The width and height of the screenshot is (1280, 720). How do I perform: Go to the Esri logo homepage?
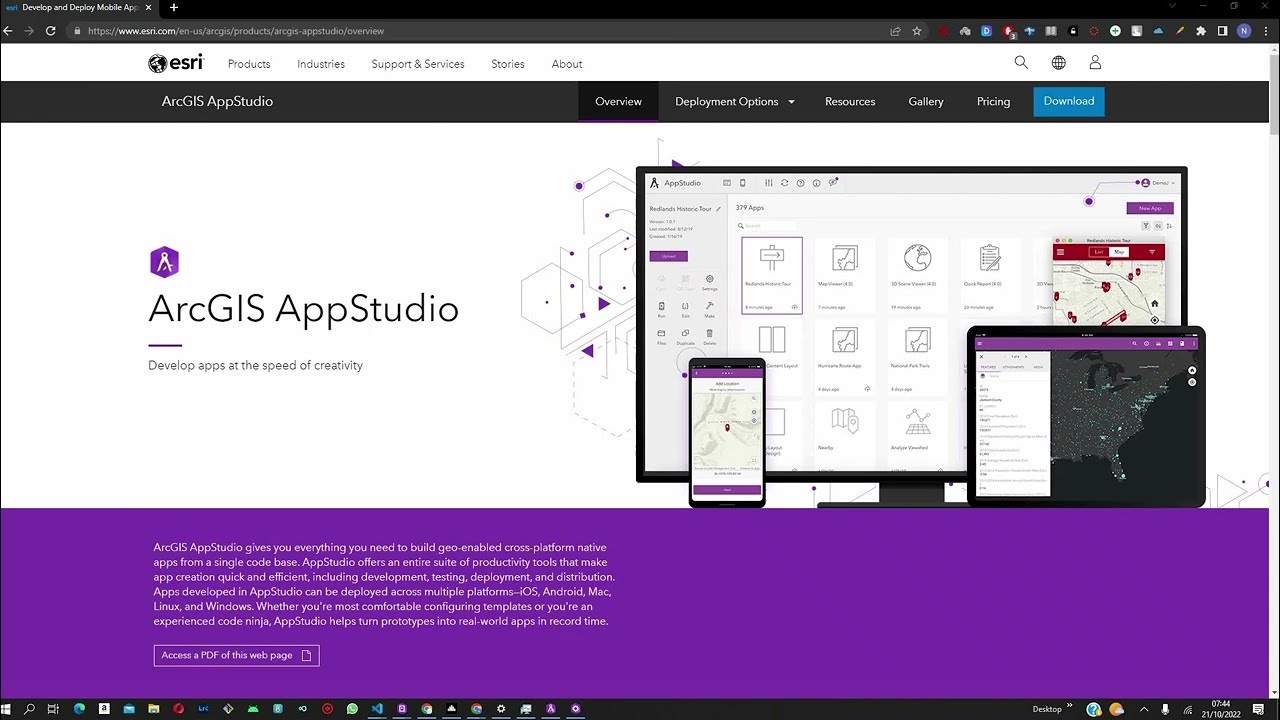point(176,63)
